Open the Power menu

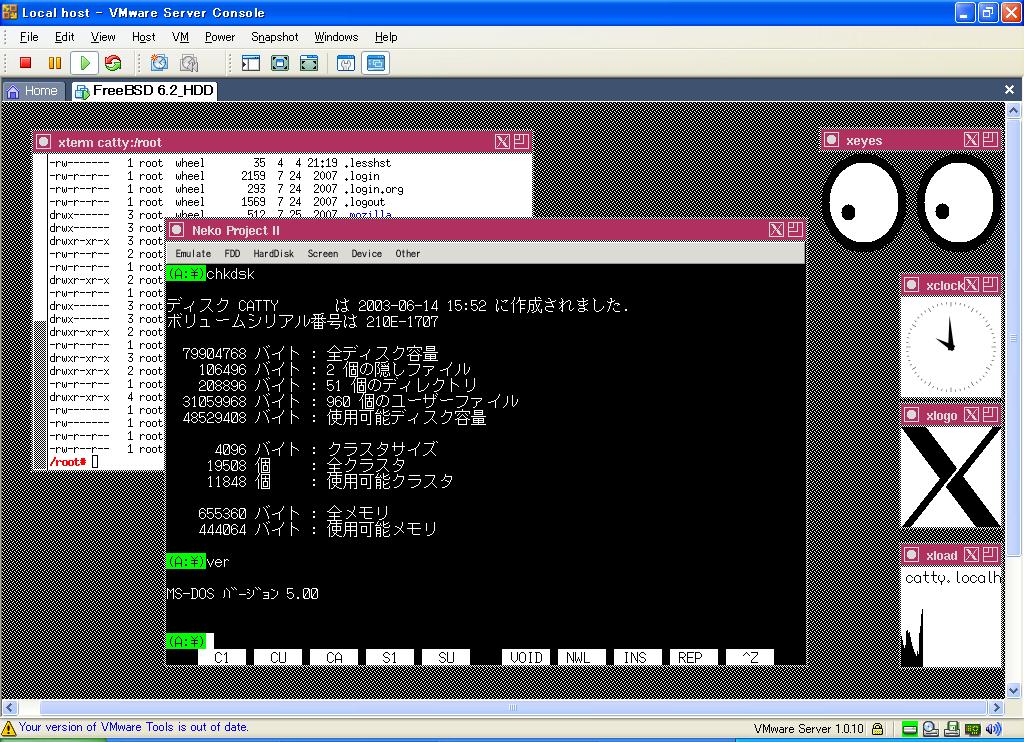pos(219,37)
